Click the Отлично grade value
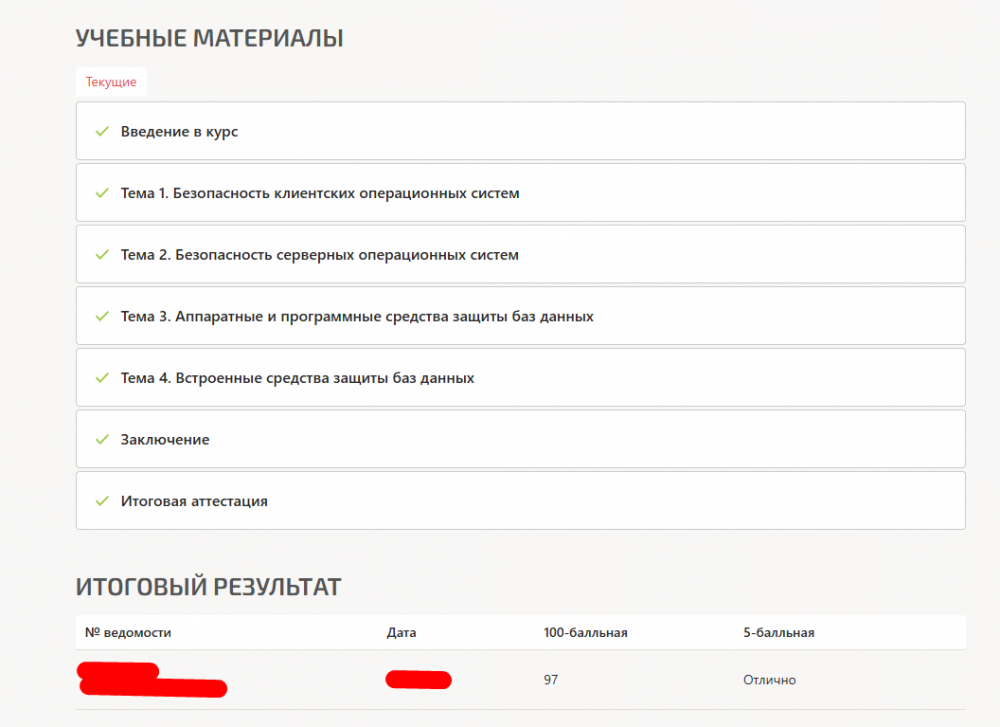1000x727 pixels. coord(769,680)
